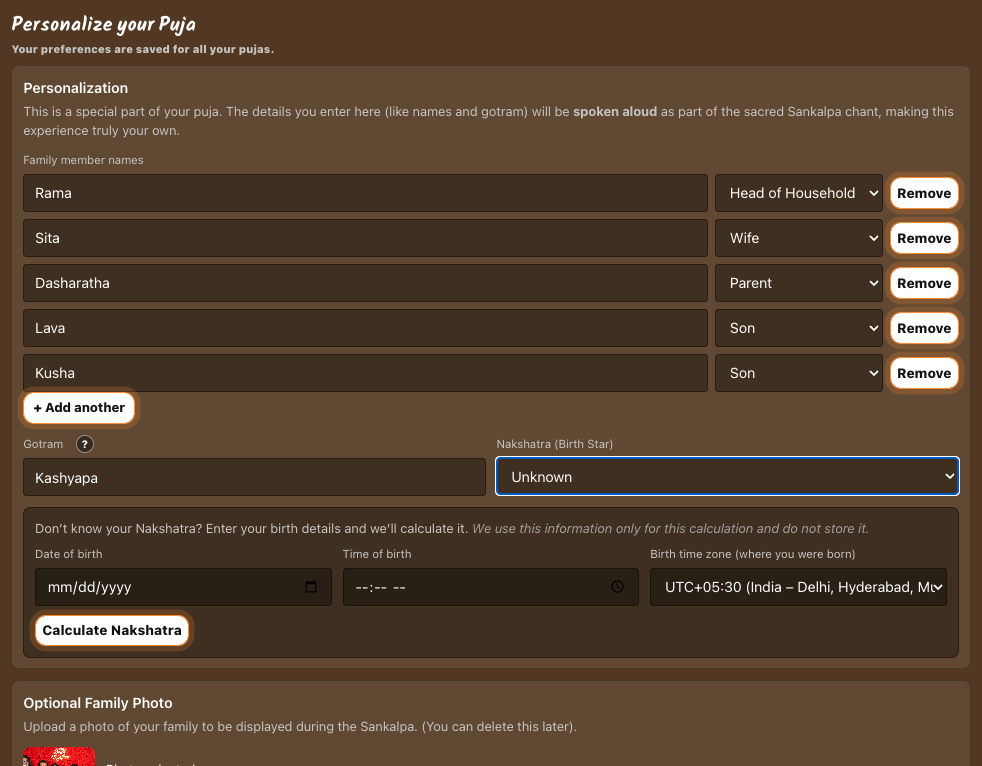Image resolution: width=982 pixels, height=766 pixels.
Task: Click the Calculate Nakshatra button
Action: pyautogui.click(x=112, y=630)
